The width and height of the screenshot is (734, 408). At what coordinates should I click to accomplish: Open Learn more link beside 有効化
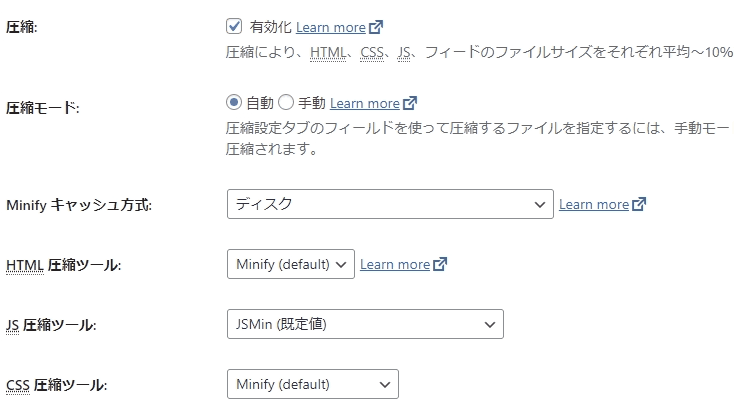[331, 28]
